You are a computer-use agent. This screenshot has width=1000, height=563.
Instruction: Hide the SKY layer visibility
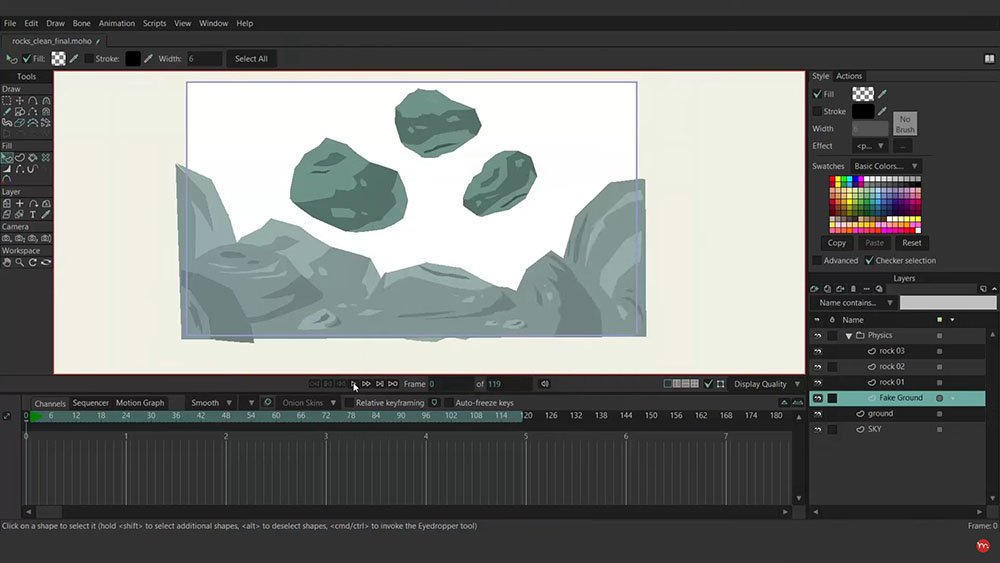818,430
